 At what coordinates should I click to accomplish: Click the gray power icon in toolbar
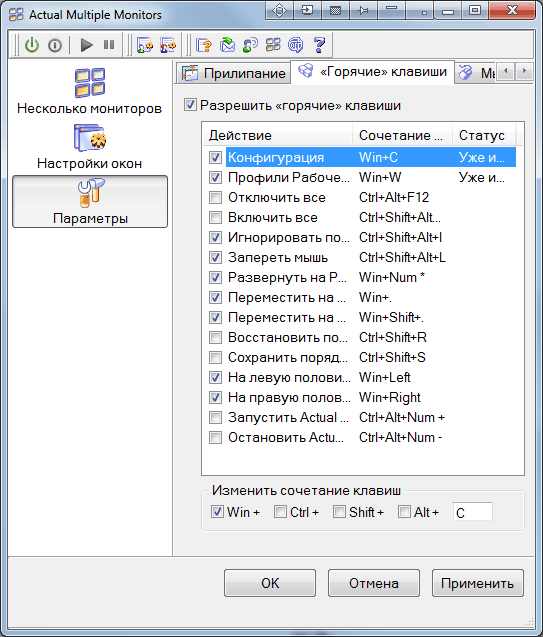55,45
